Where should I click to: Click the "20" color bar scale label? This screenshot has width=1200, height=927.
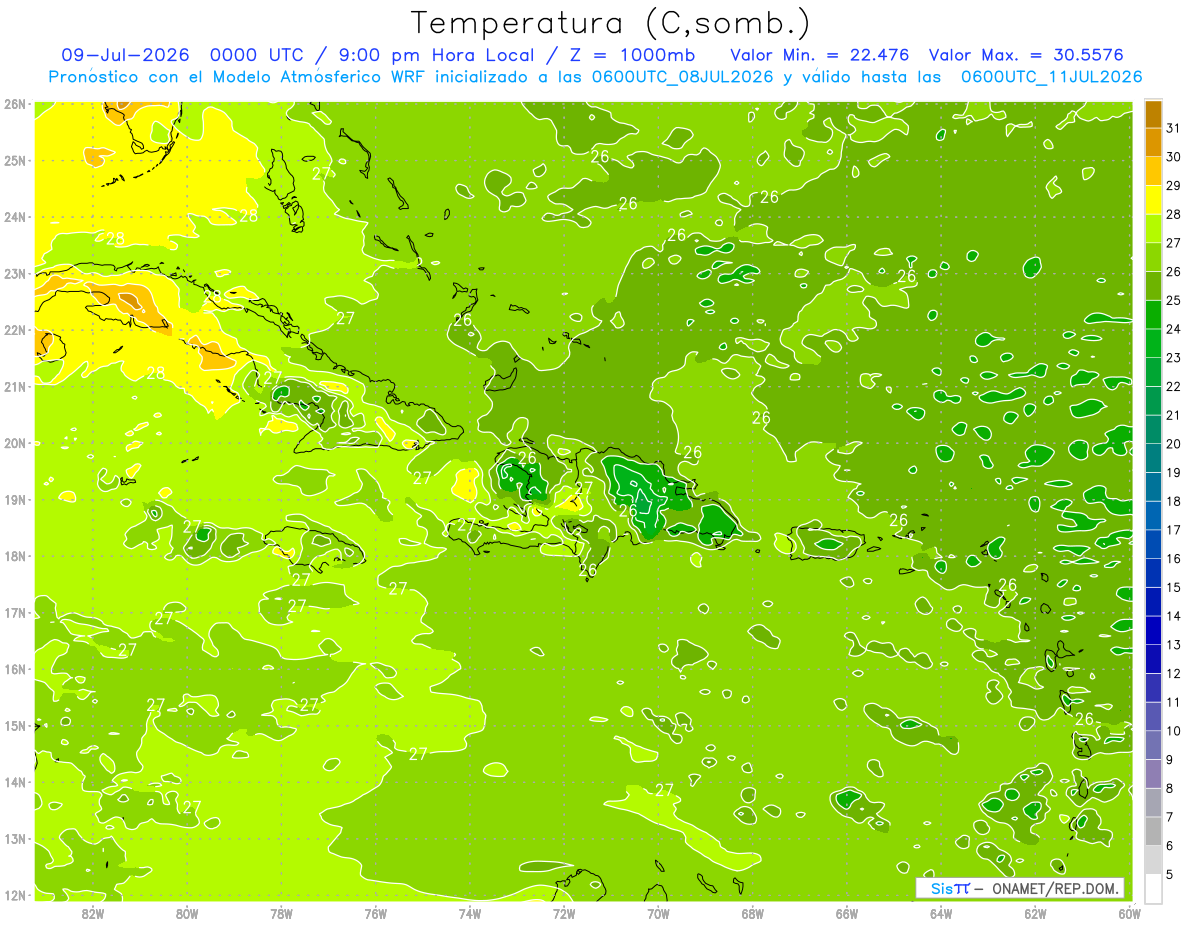[1173, 443]
